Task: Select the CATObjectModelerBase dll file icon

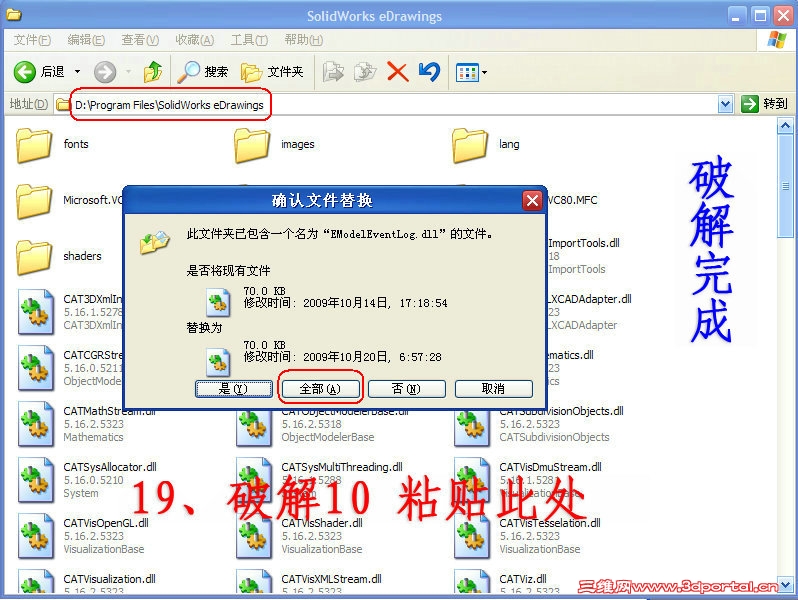Action: [253, 426]
